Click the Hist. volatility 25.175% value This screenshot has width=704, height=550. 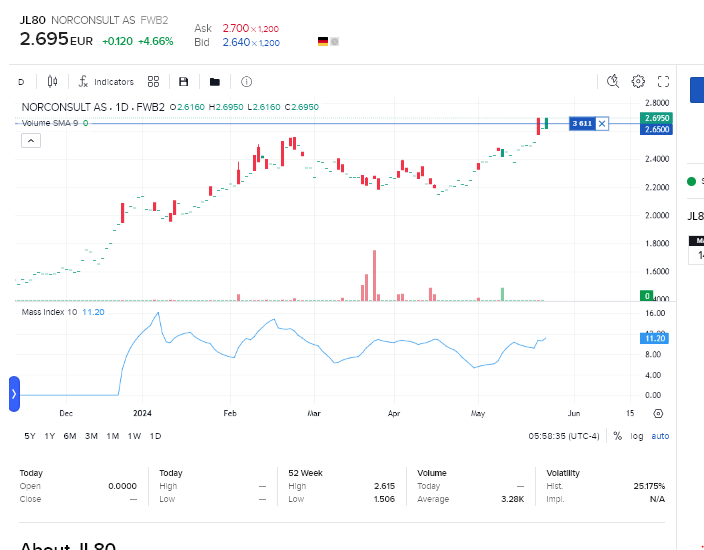click(649, 486)
